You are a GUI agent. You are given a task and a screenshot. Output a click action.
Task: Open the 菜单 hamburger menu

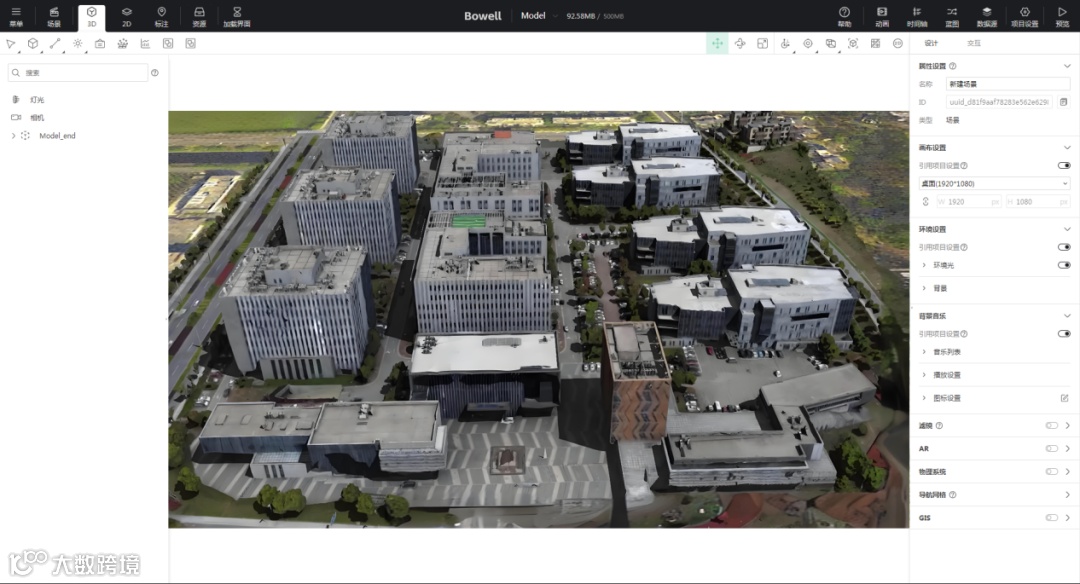pos(16,16)
